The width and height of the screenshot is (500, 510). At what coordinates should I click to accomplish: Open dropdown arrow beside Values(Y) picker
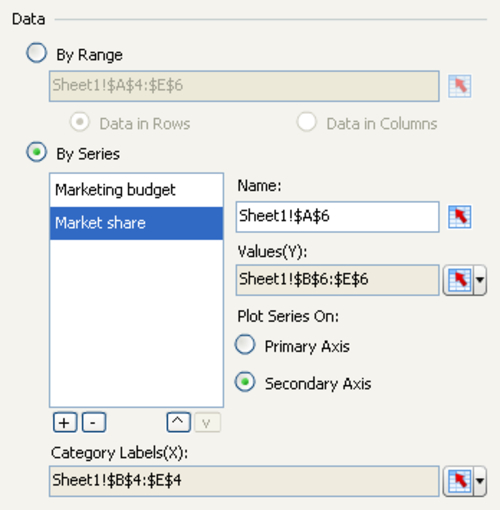pos(480,280)
